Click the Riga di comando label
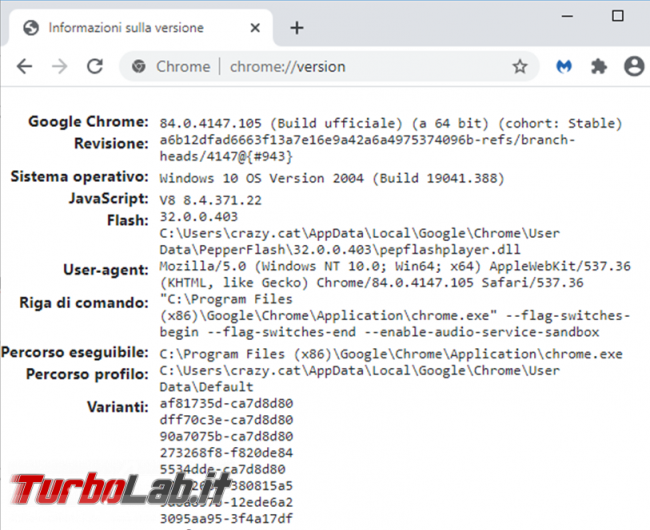Image resolution: width=650 pixels, height=530 pixels. 84,303
